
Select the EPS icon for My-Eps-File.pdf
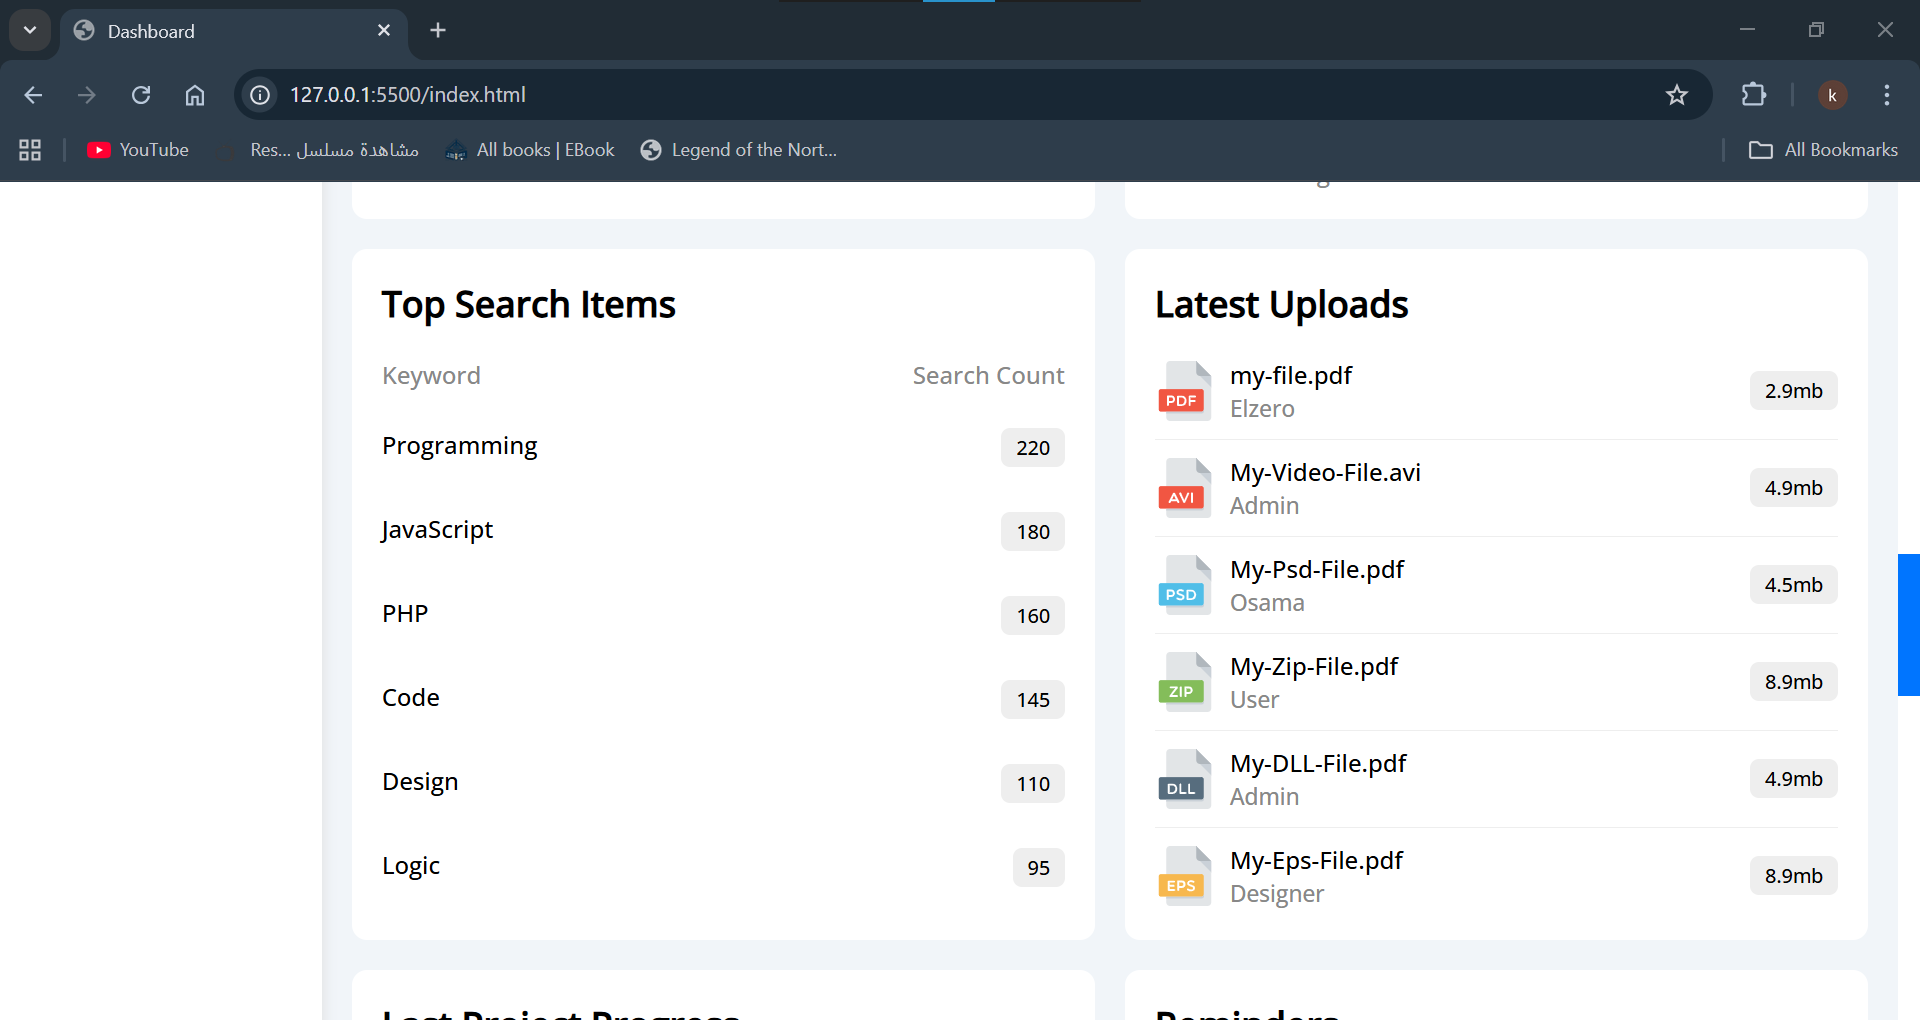click(x=1183, y=875)
